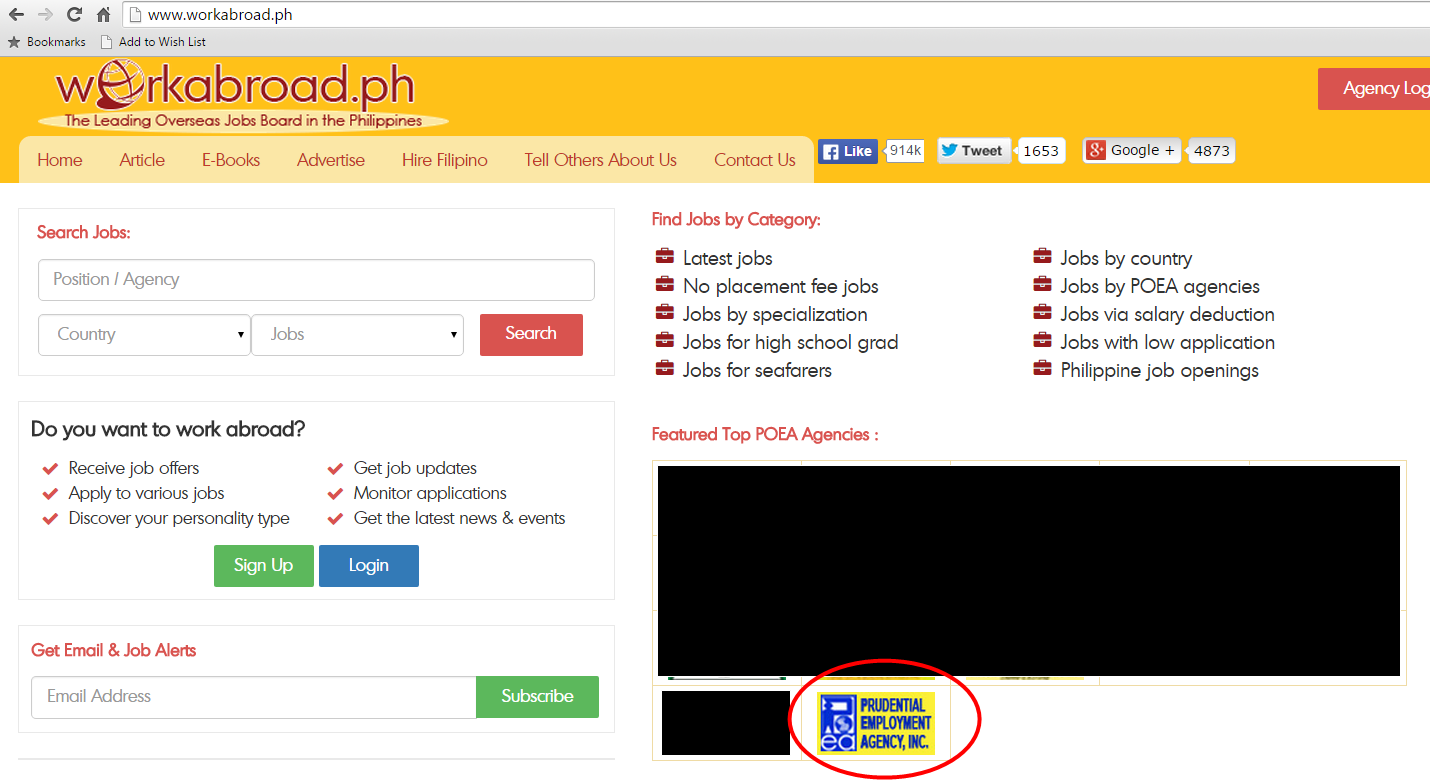1430x781 pixels.
Task: Click the Prudential Employment Agency logo
Action: tap(876, 723)
